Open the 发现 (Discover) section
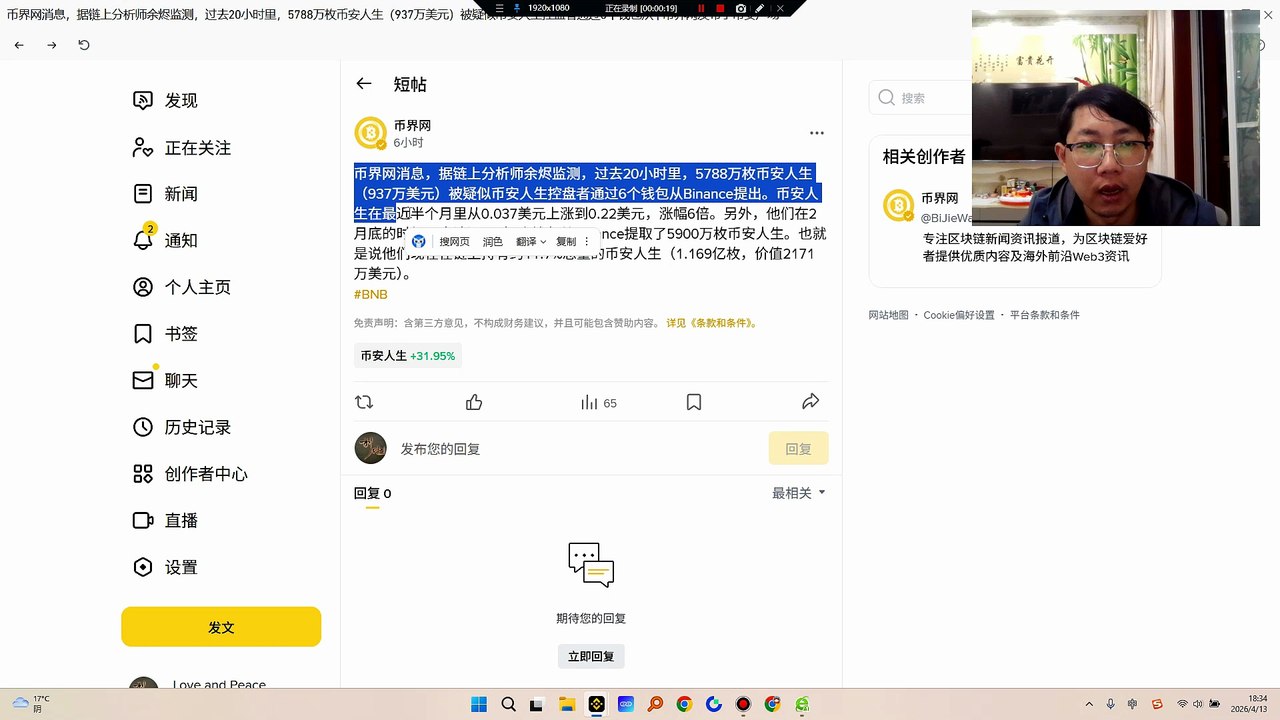The image size is (1280, 720). 166,101
